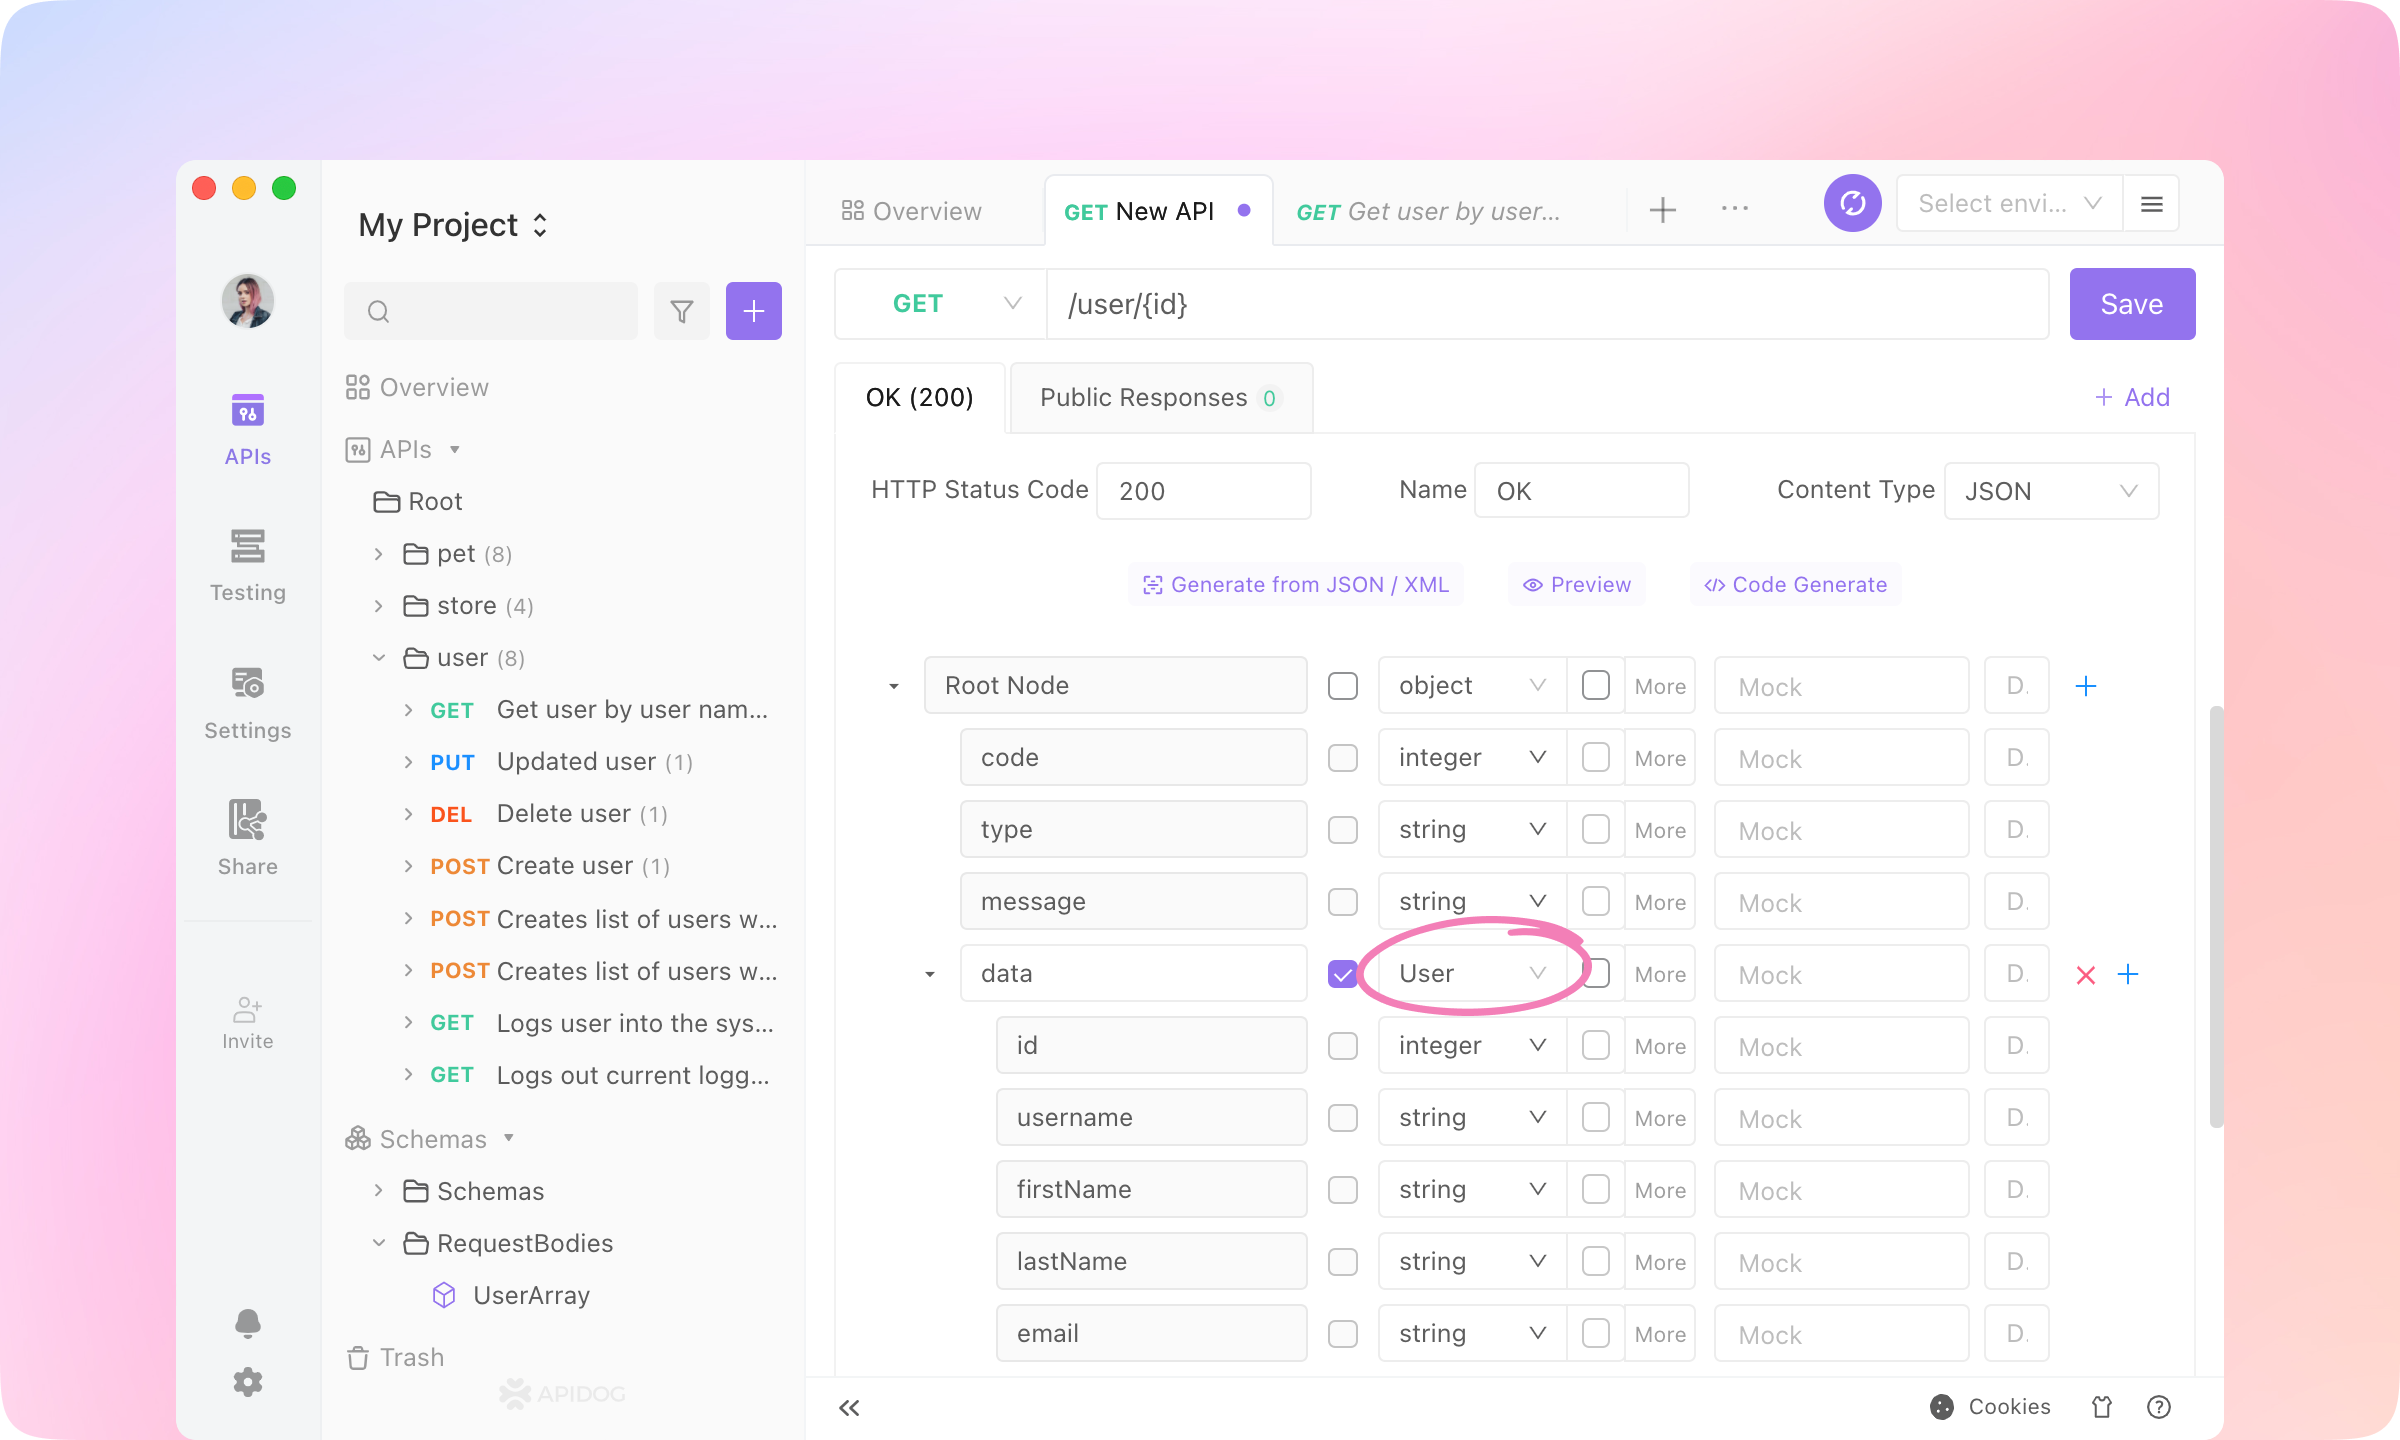Click the user avatar picture
2400x1440 pixels.
247,301
